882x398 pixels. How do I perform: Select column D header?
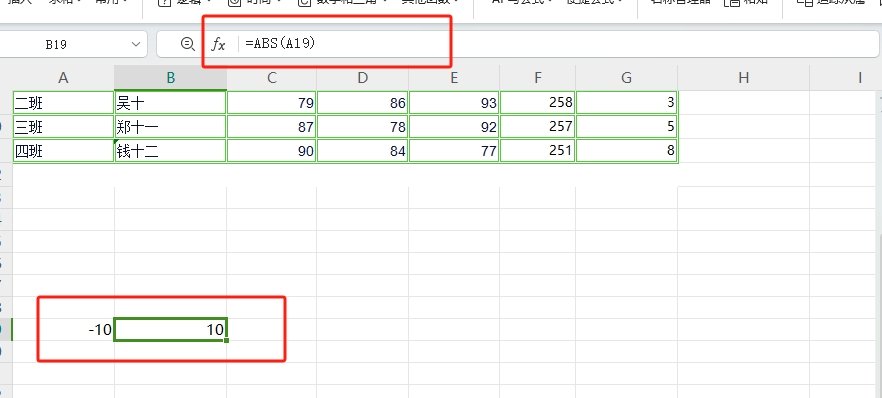tap(363, 78)
